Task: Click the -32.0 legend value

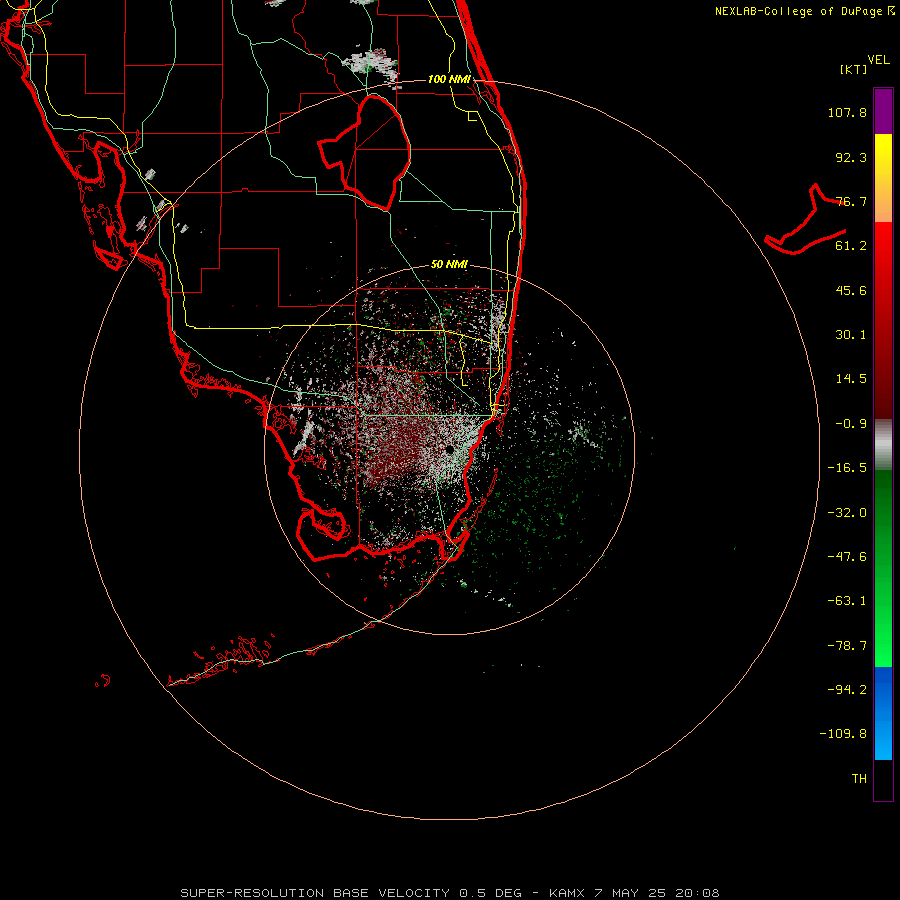Action: [x=847, y=513]
